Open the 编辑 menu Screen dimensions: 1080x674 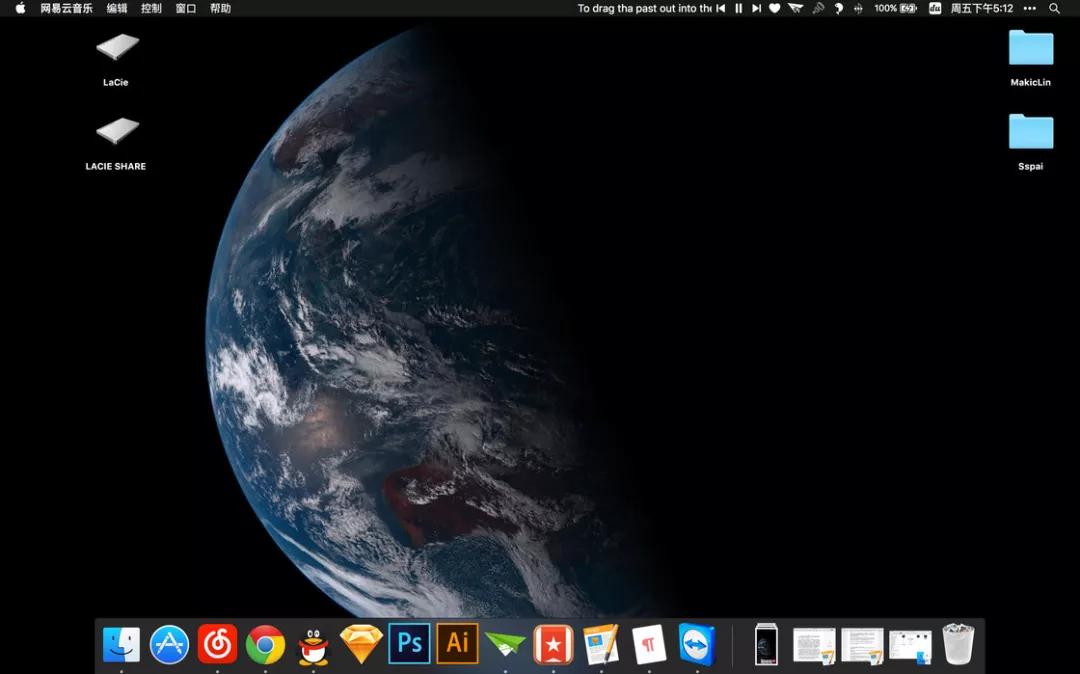tap(117, 8)
